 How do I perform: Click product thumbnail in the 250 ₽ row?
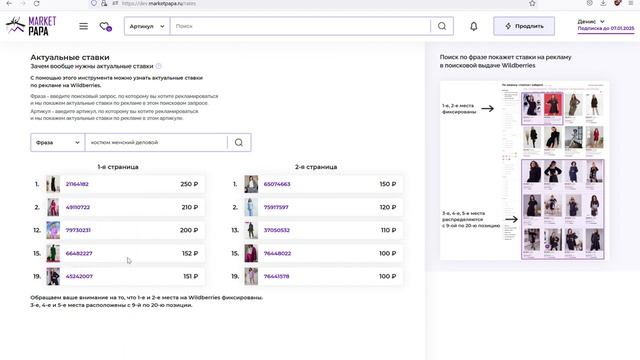[x=53, y=184]
